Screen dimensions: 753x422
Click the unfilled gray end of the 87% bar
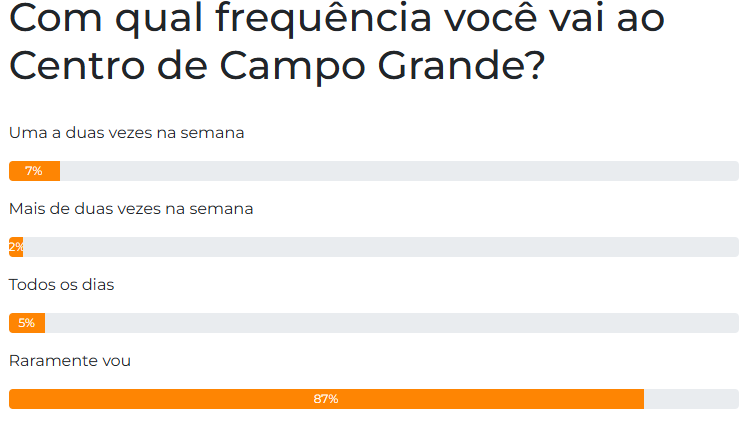pos(691,399)
